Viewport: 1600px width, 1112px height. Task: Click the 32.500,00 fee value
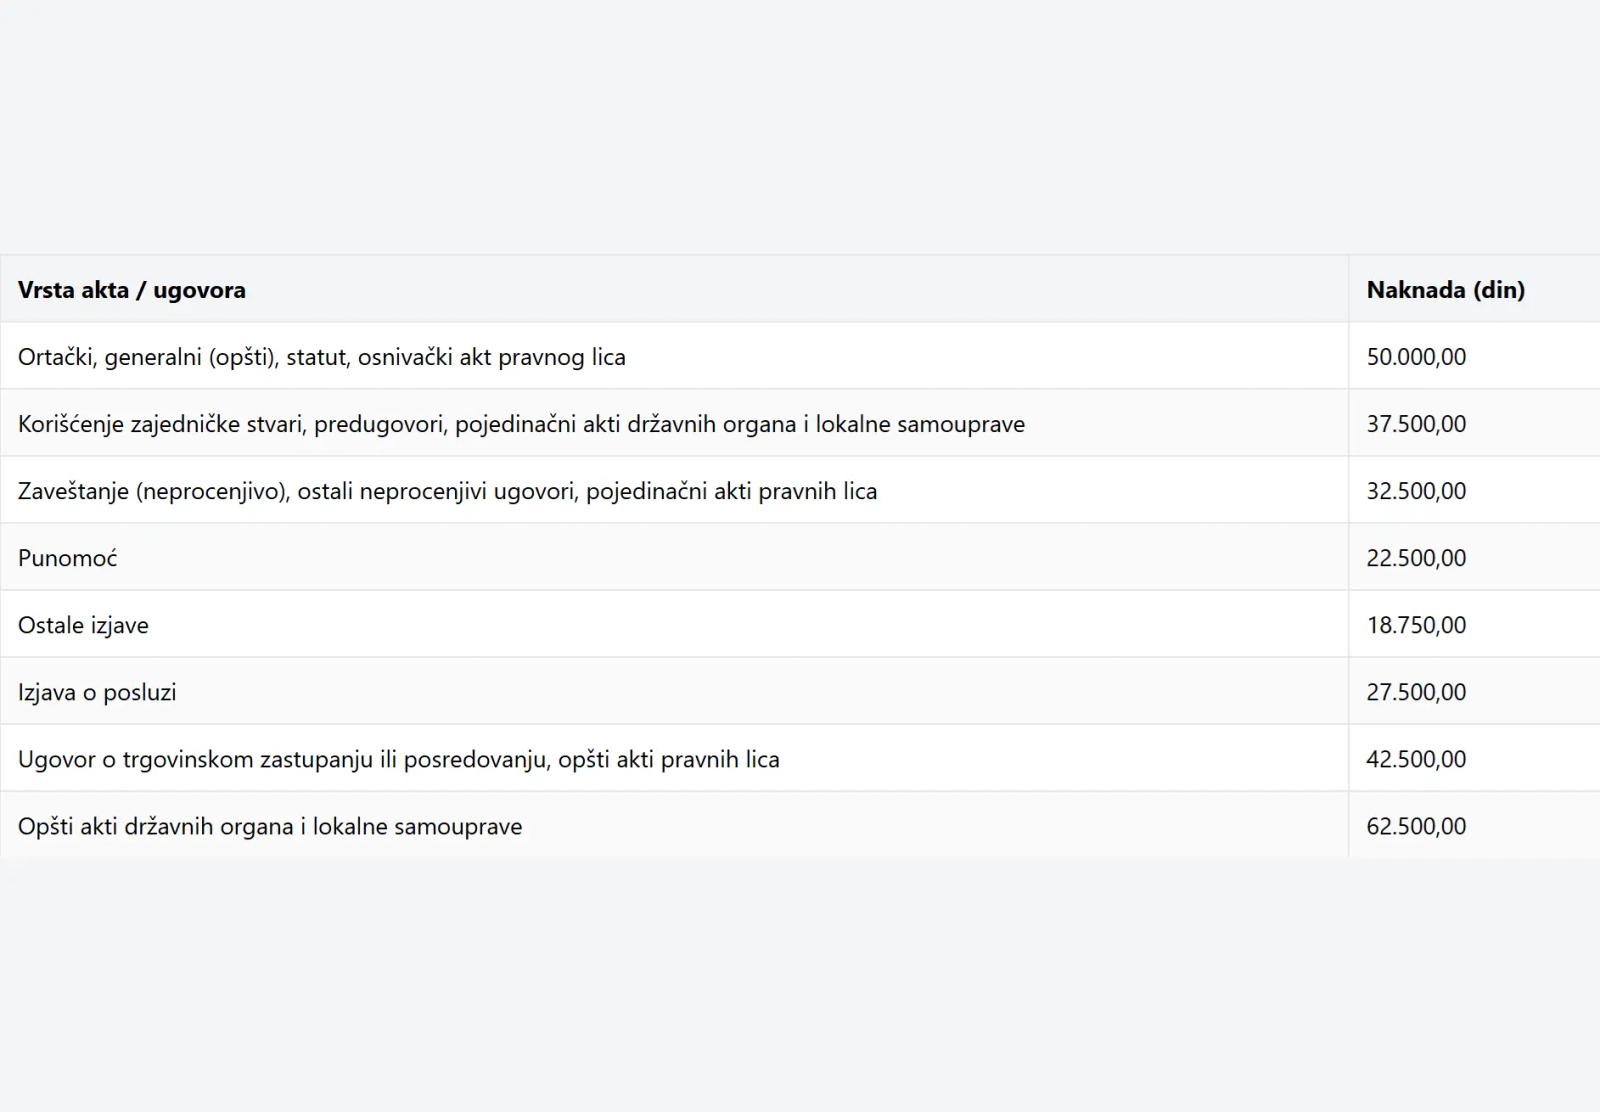[x=1416, y=491]
